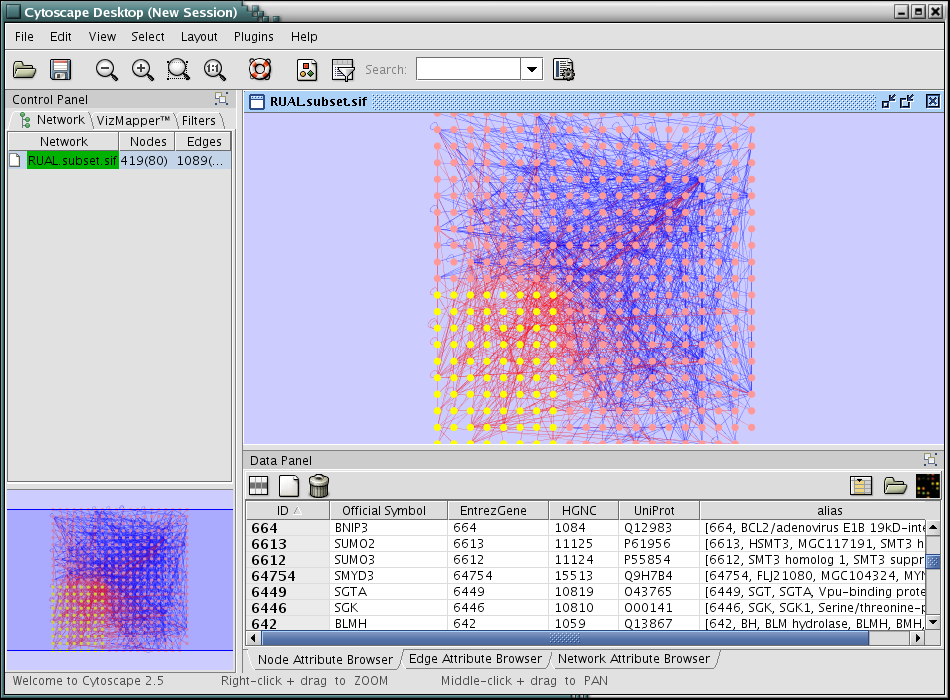
Task: Switch to Edge Attribute Browser tab
Action: tap(475, 659)
